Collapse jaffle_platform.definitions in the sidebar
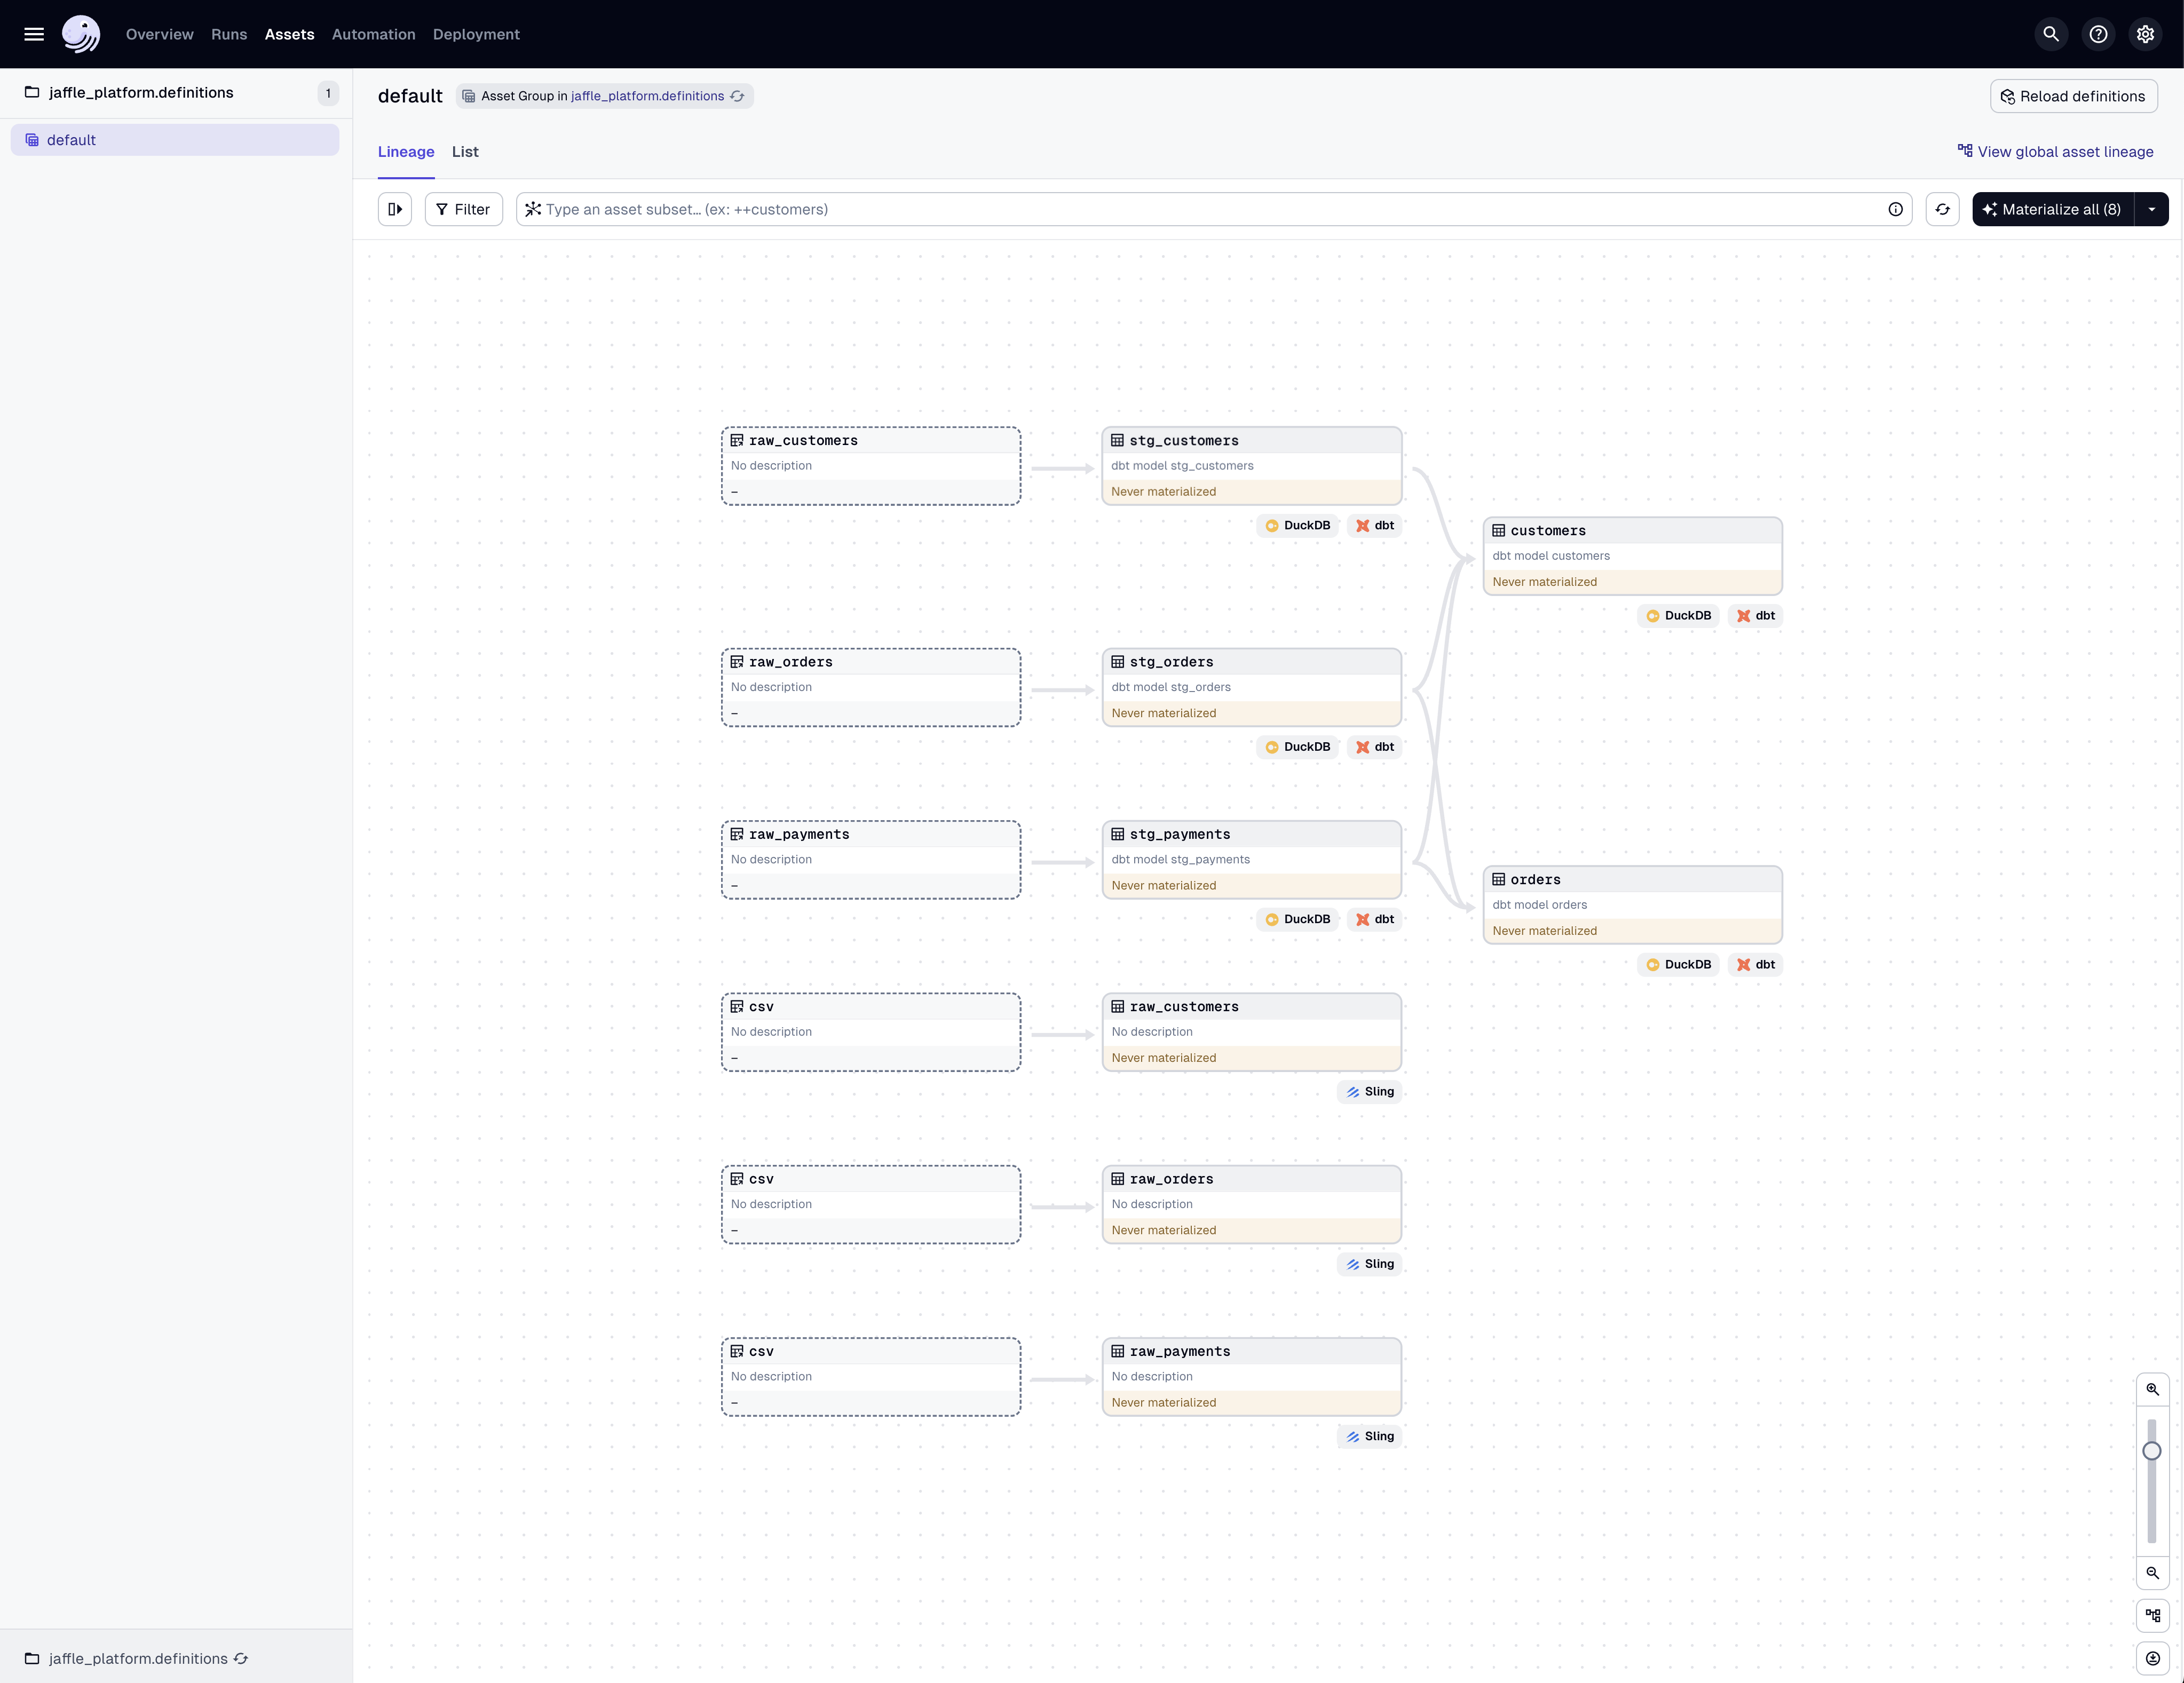Viewport: 2184px width, 1683px height. coord(140,92)
